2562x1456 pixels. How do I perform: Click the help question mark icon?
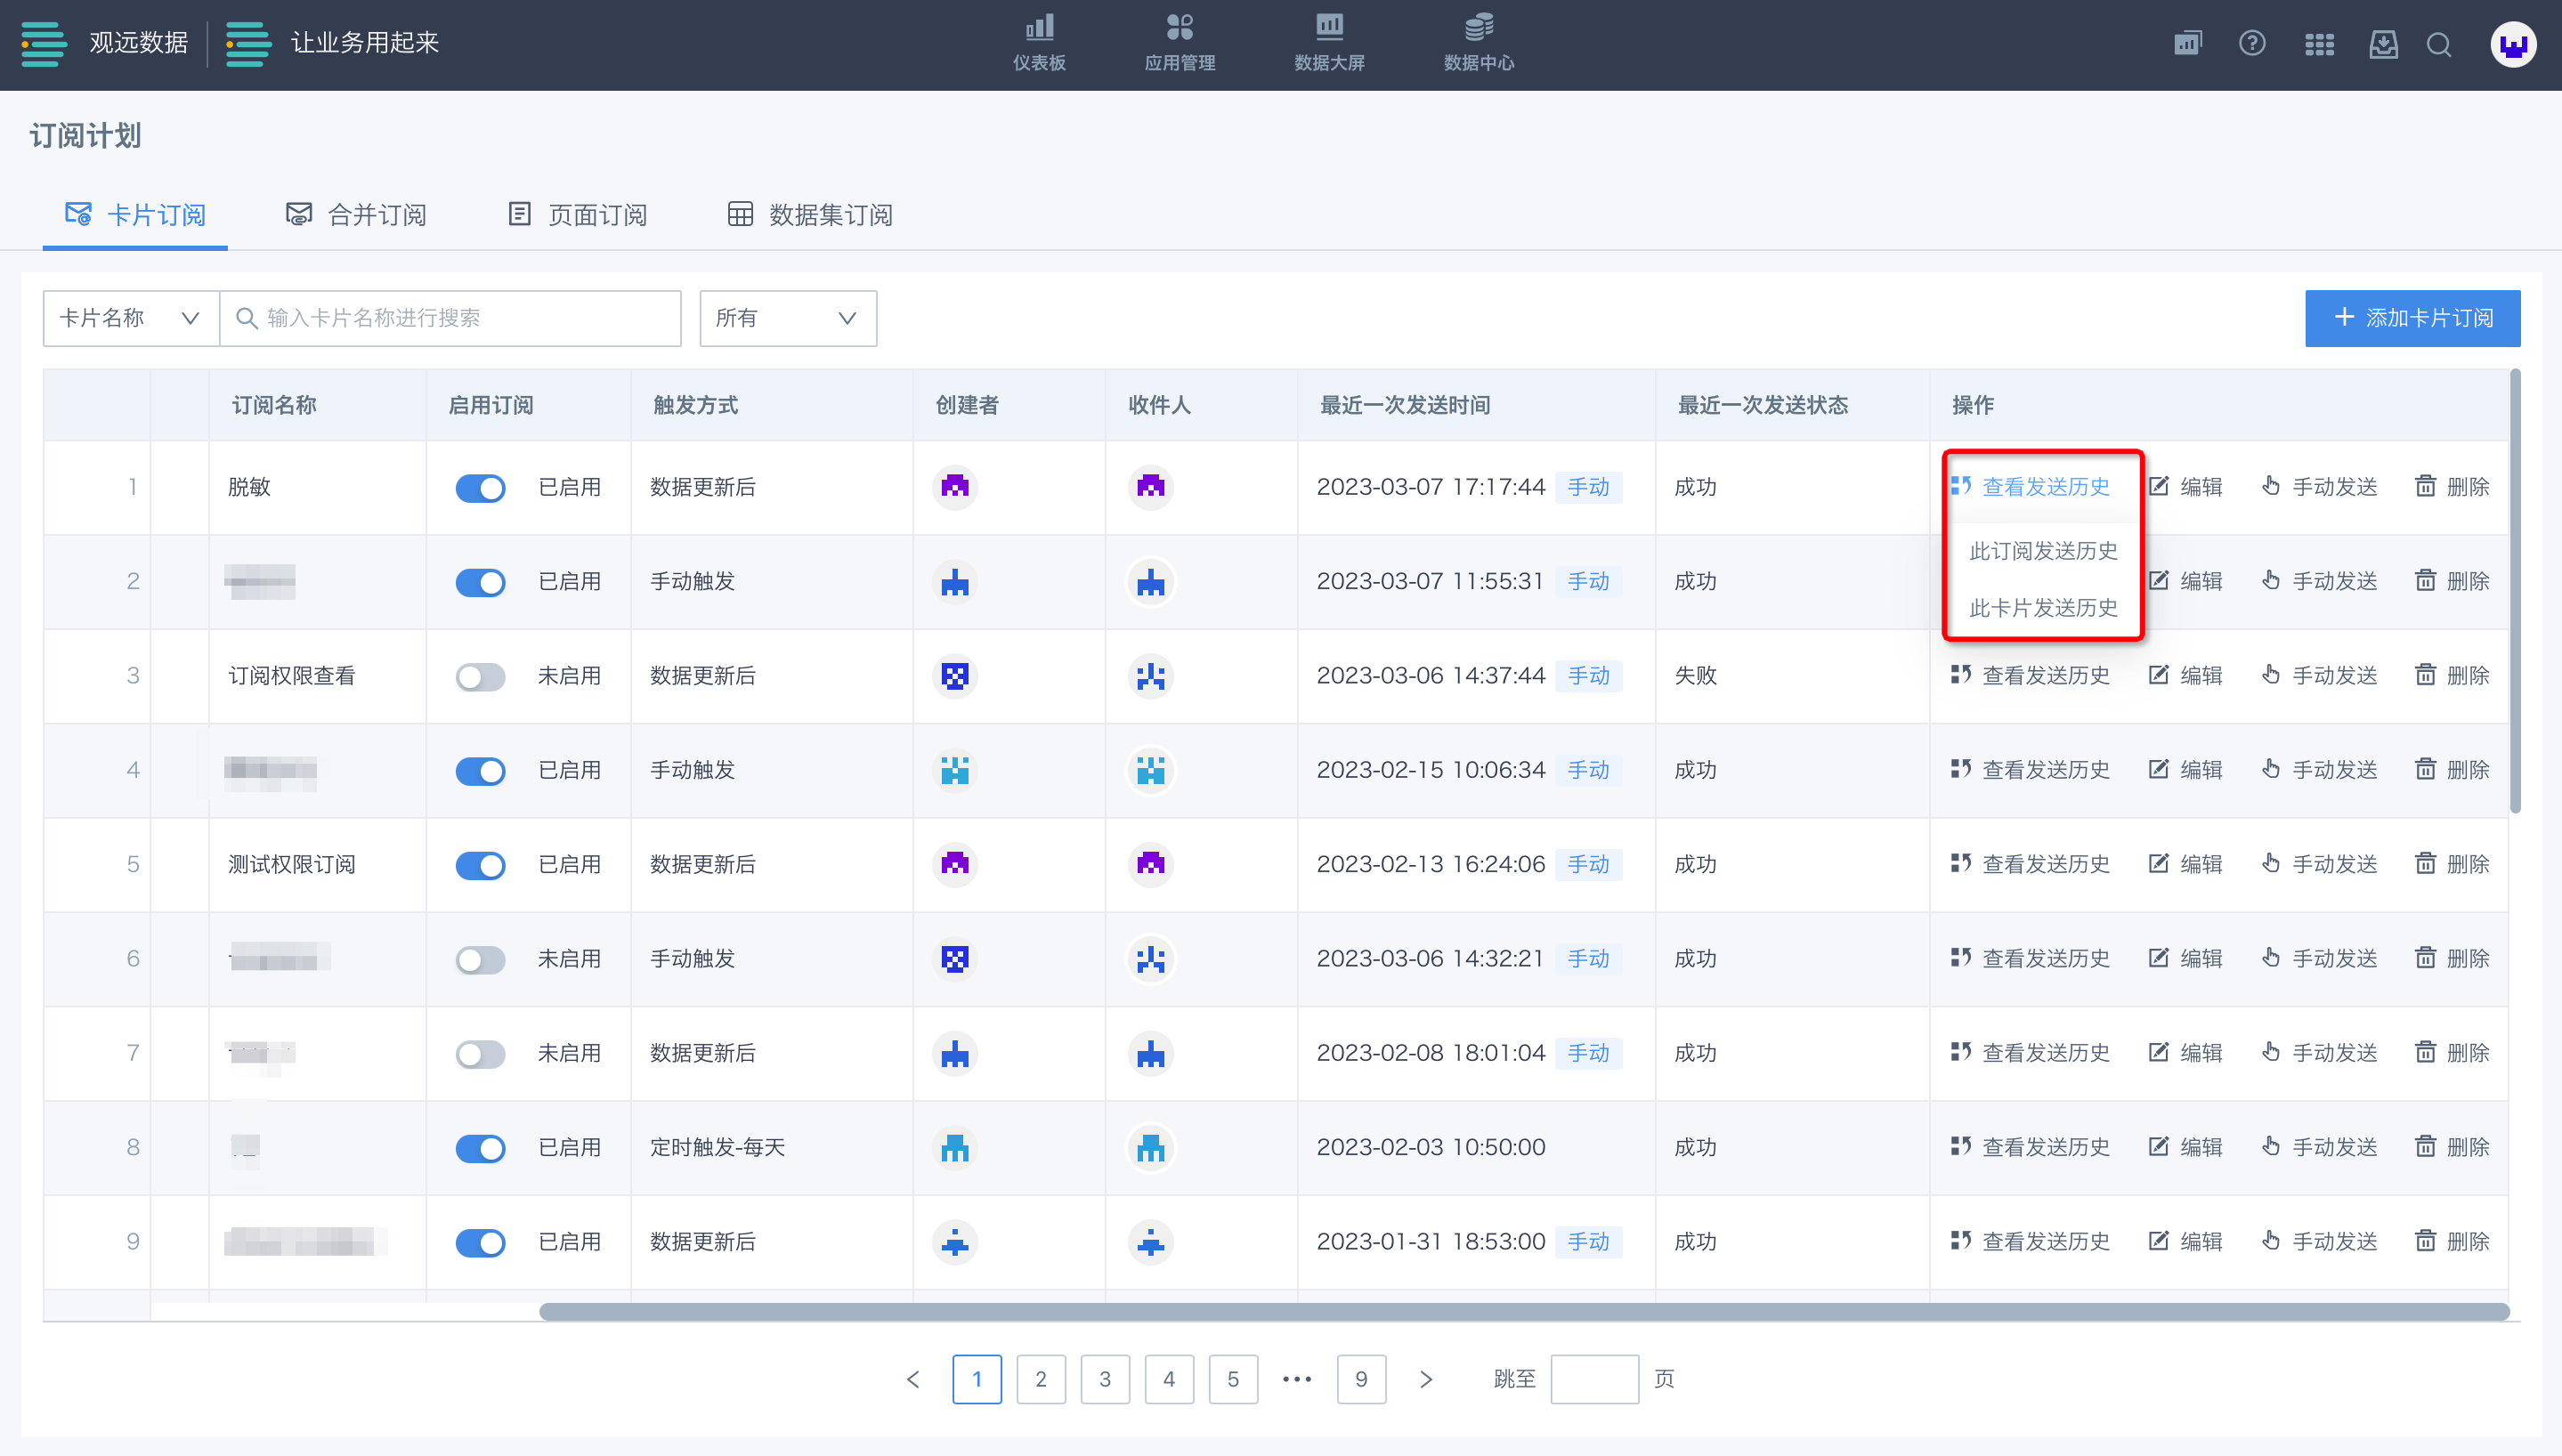(x=2252, y=44)
